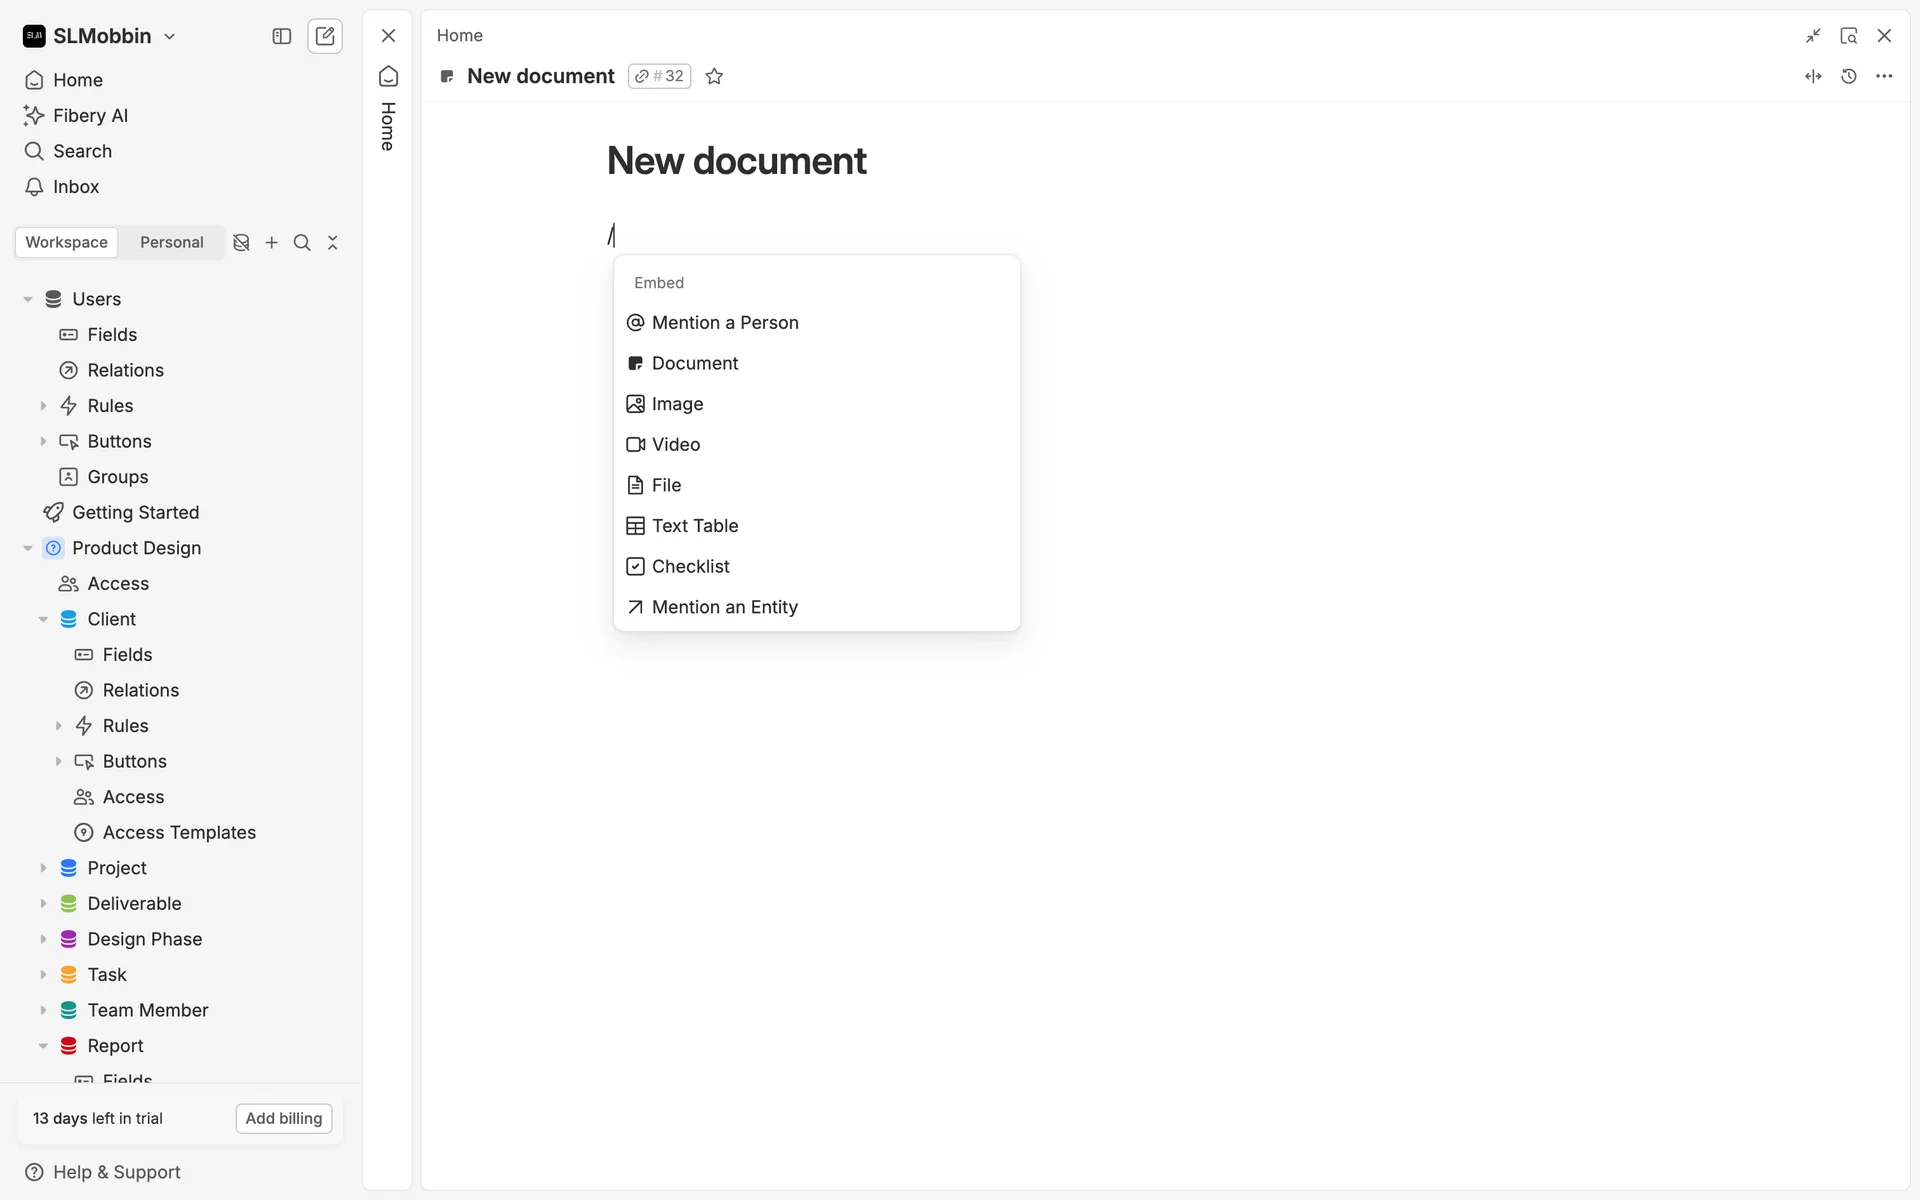Click the Add billing button
Viewport: 1920px width, 1200px height.
click(284, 1118)
